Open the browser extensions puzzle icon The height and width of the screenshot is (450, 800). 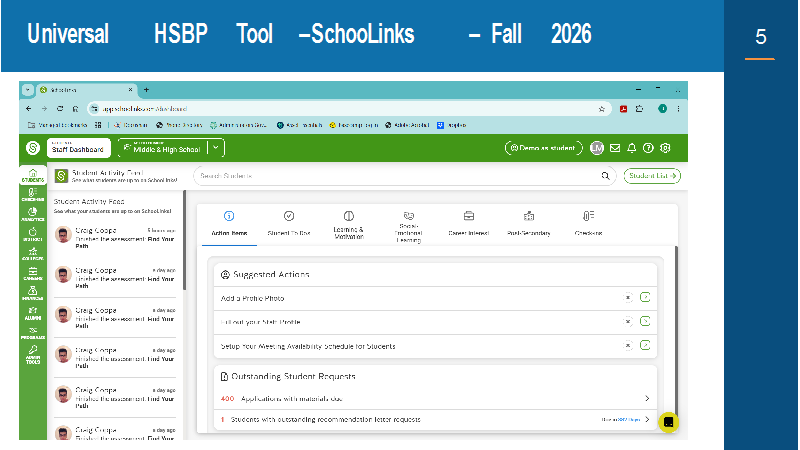coord(639,109)
